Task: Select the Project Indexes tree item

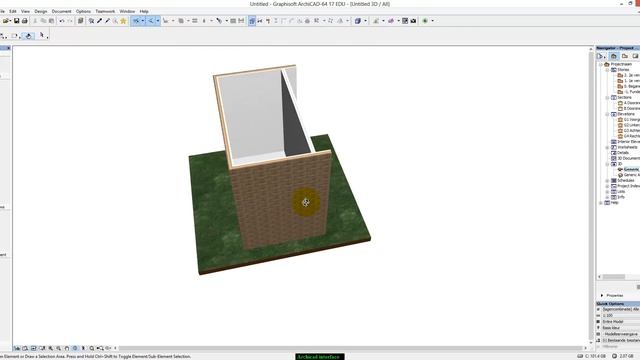Action: pyautogui.click(x=625, y=186)
